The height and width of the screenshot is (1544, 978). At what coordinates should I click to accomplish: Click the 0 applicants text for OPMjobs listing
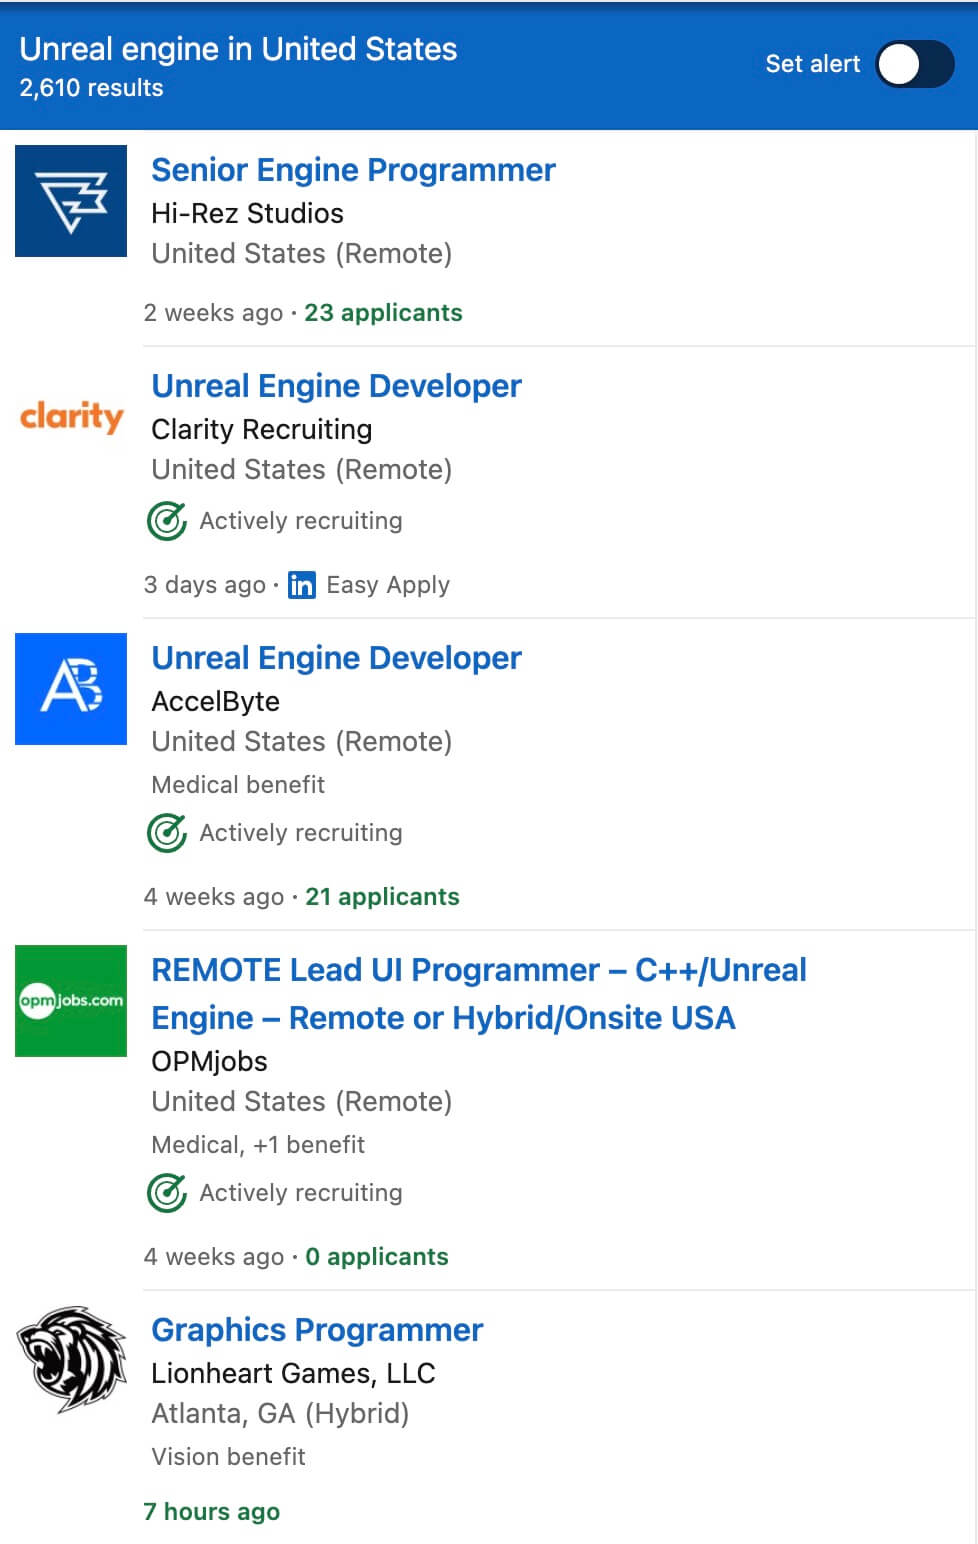click(376, 1257)
